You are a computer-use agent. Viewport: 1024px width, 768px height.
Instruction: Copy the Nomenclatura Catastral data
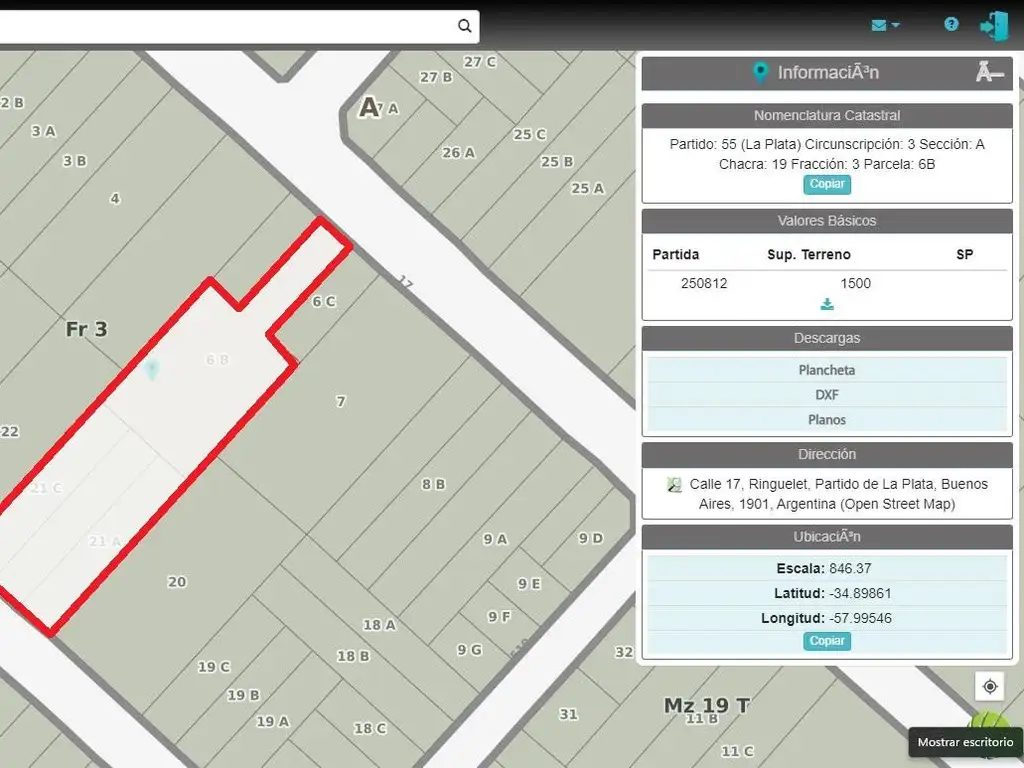[x=827, y=184]
